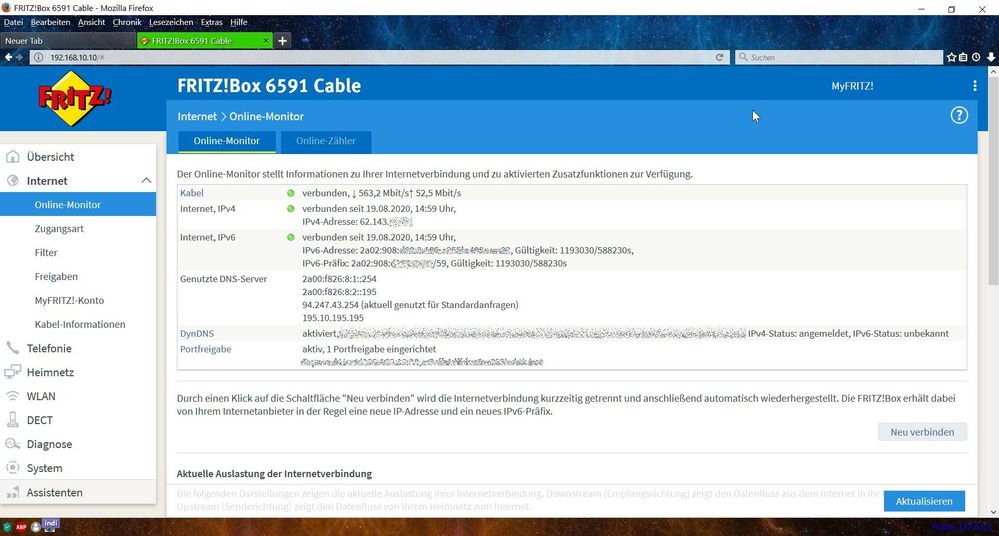999x536 pixels.
Task: Reload the page with the refresh icon
Action: tap(719, 57)
